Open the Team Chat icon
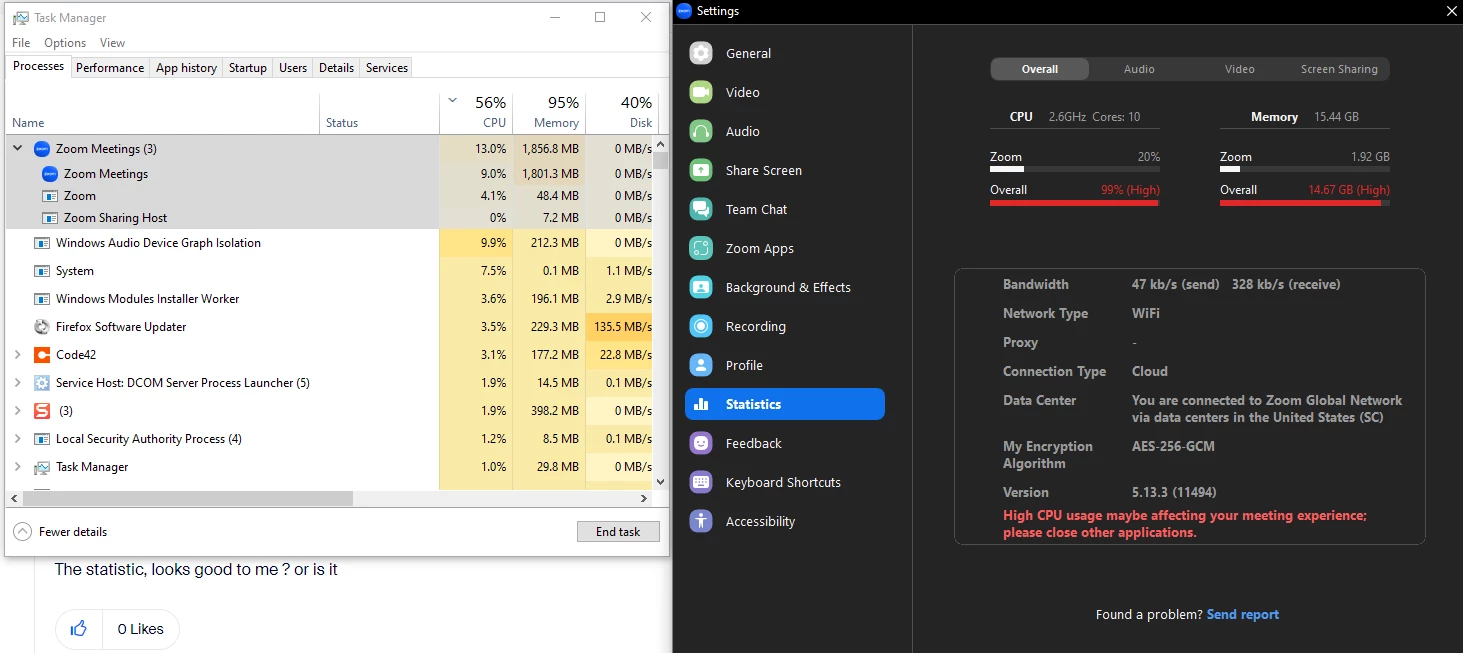This screenshot has height=653, width=1463. (701, 209)
